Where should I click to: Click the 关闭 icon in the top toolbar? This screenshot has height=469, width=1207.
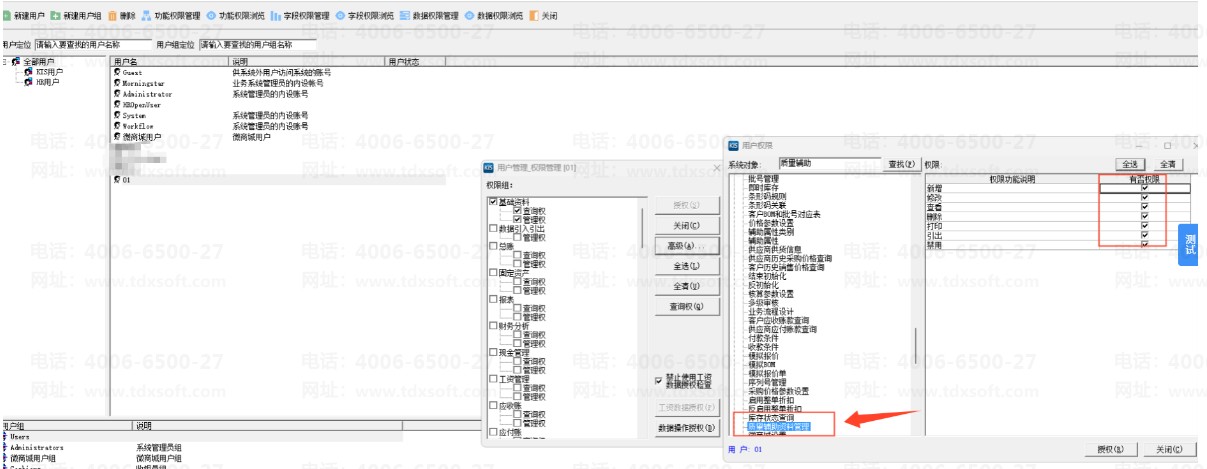point(533,16)
